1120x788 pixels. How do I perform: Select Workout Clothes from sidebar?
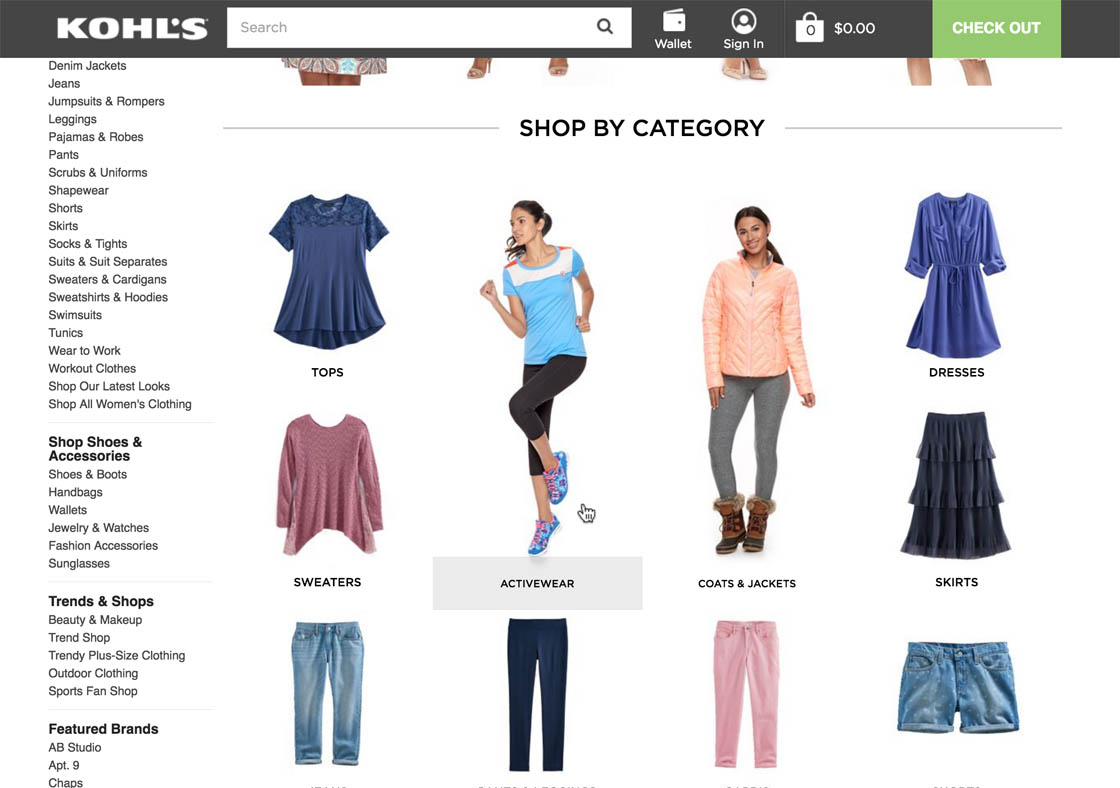click(x=92, y=368)
